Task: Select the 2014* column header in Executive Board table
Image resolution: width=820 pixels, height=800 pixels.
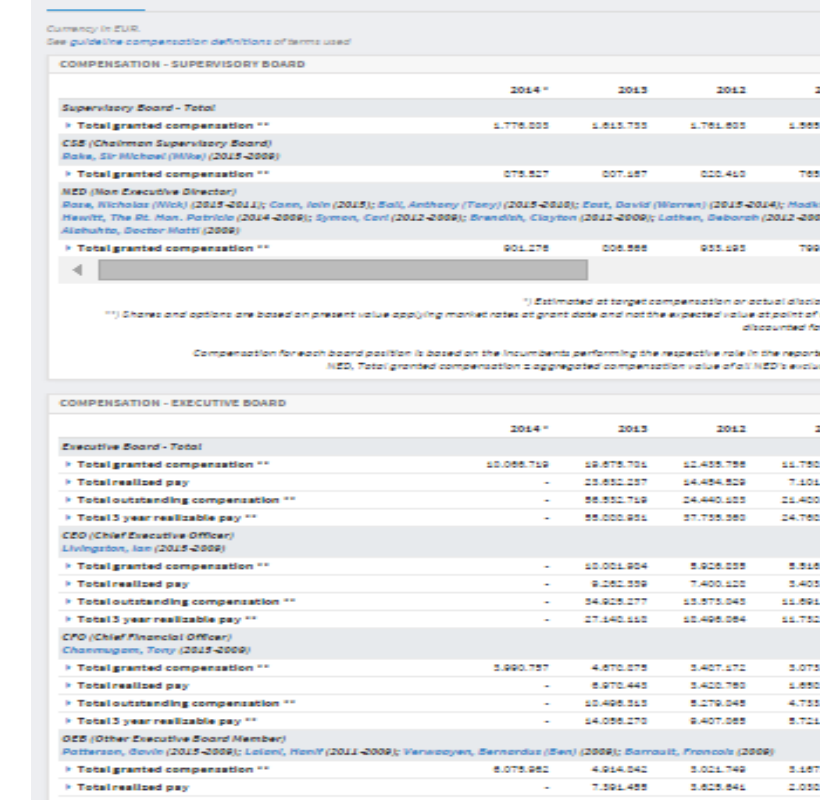Action: pyautogui.click(x=529, y=429)
